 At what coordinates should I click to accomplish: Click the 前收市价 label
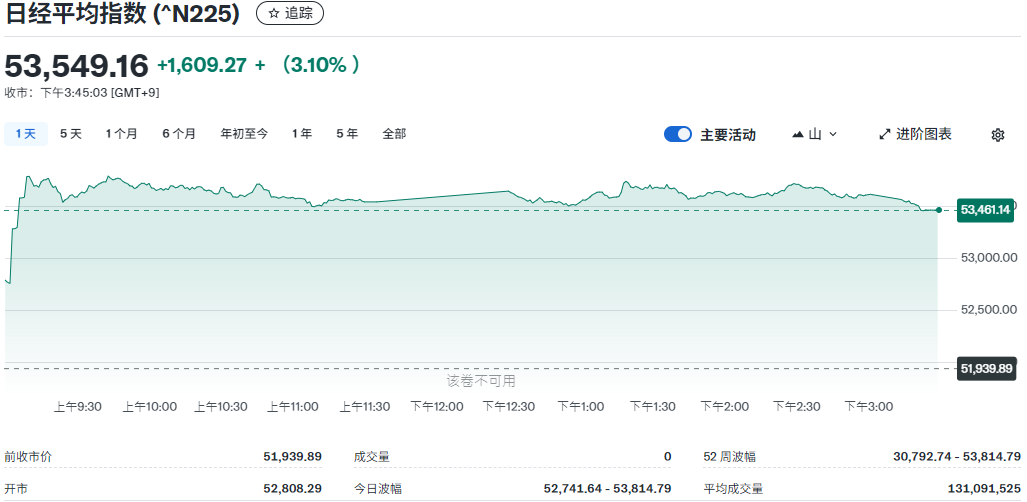(28, 456)
